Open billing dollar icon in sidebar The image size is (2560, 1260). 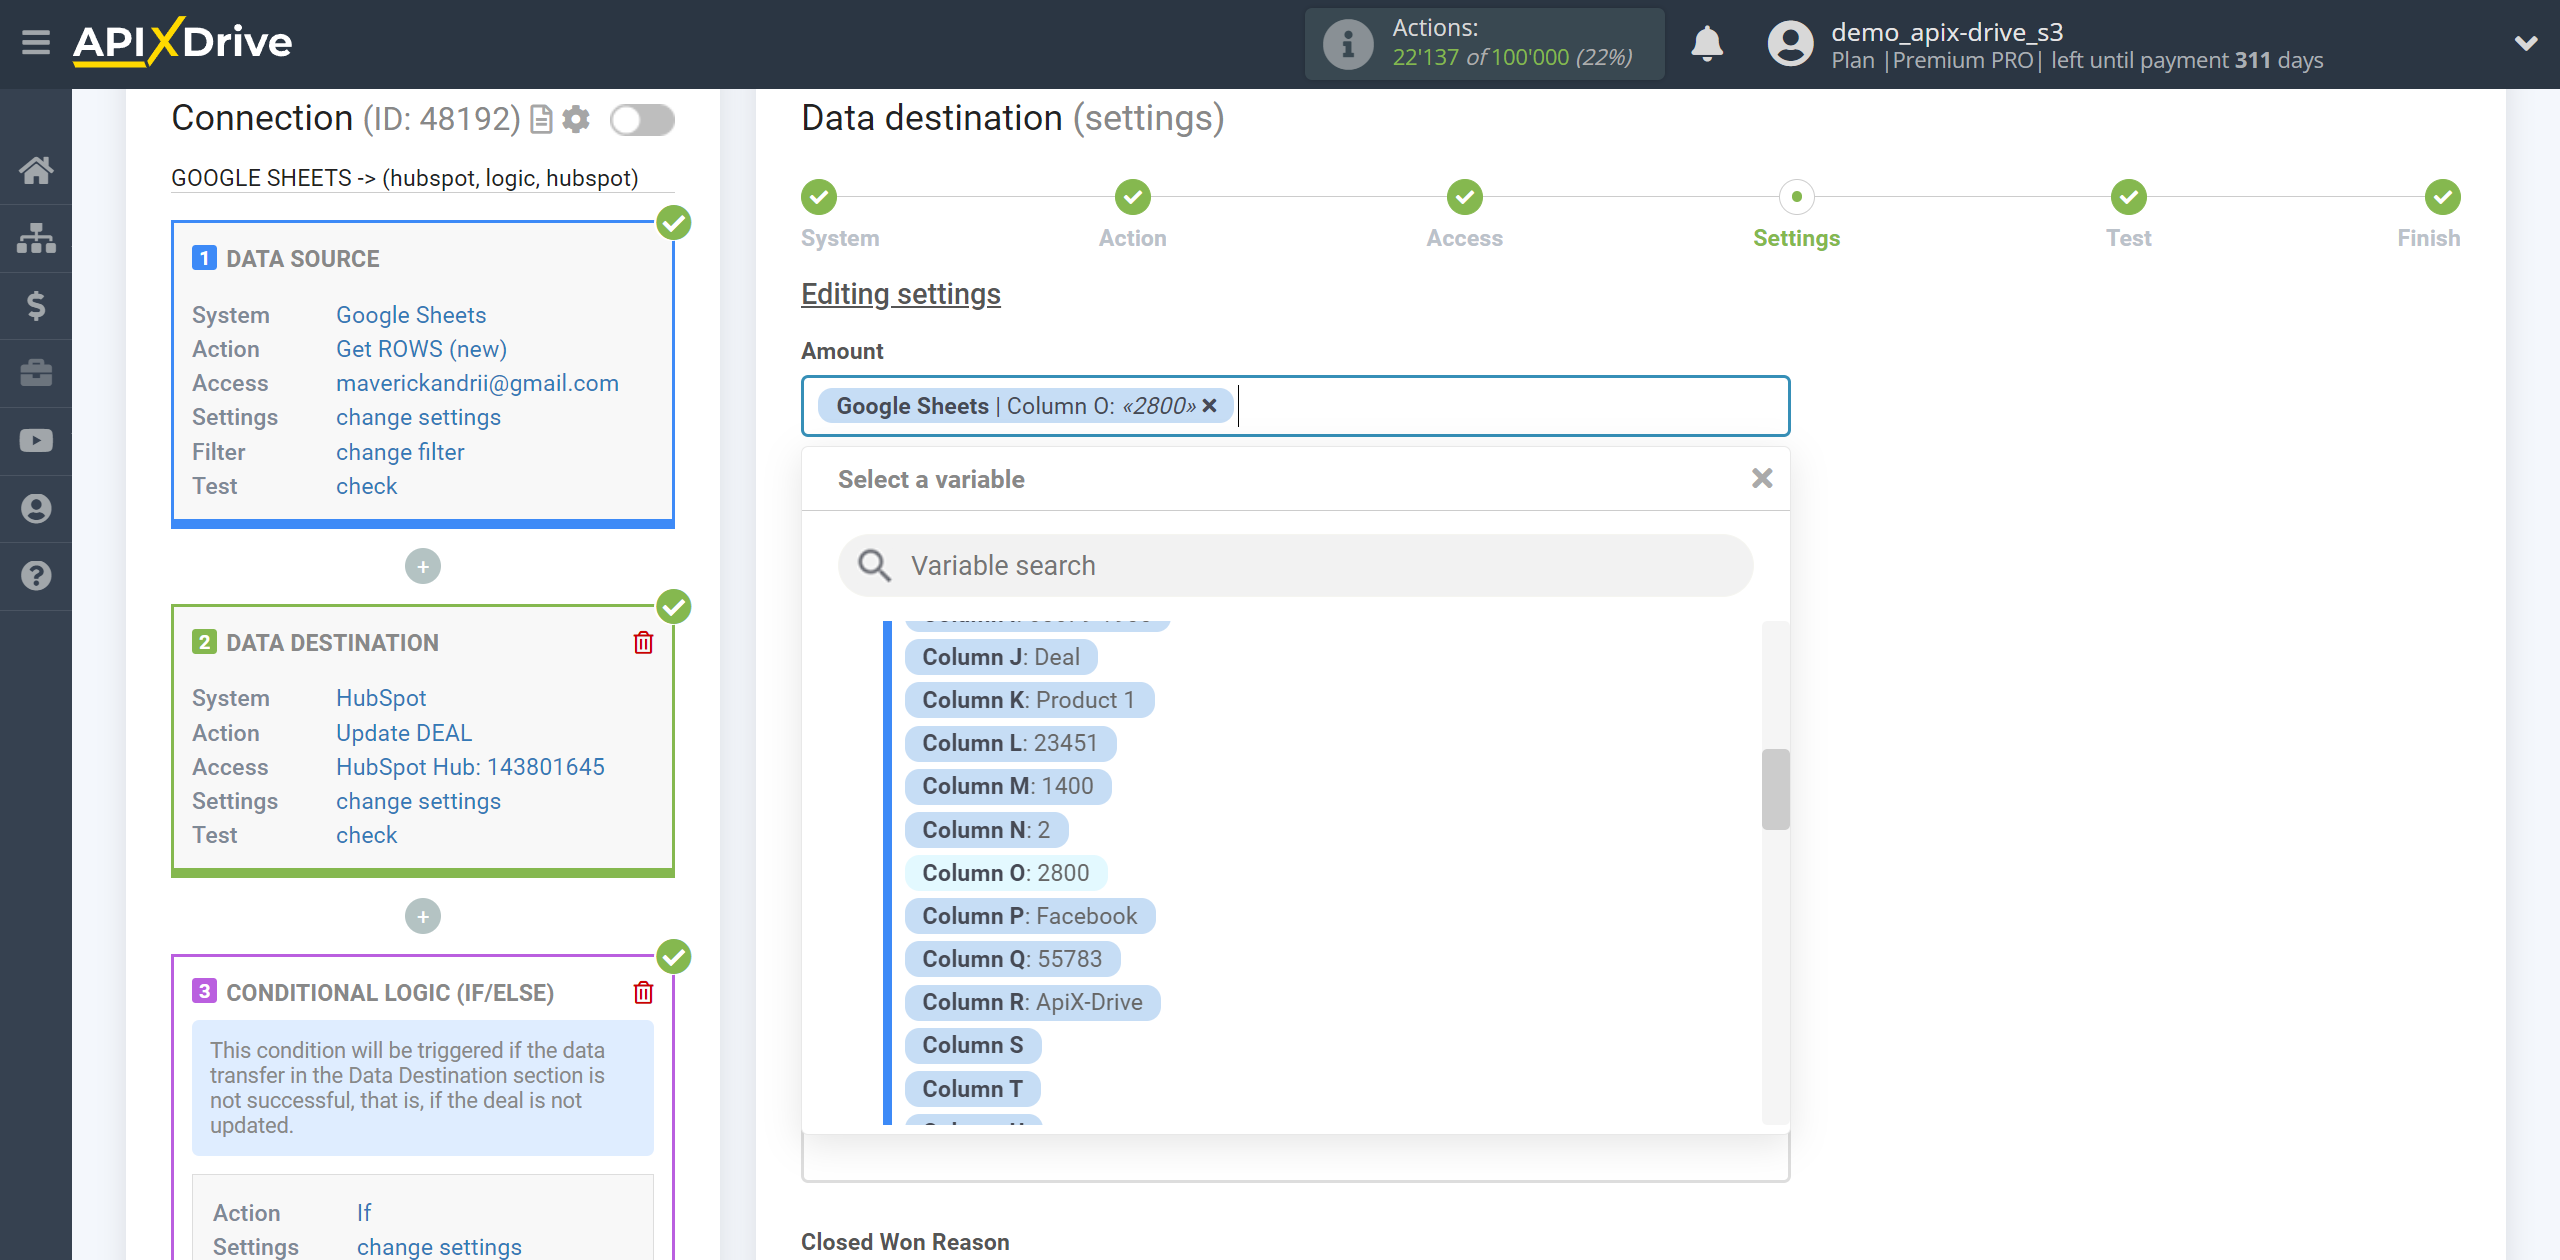point(36,305)
